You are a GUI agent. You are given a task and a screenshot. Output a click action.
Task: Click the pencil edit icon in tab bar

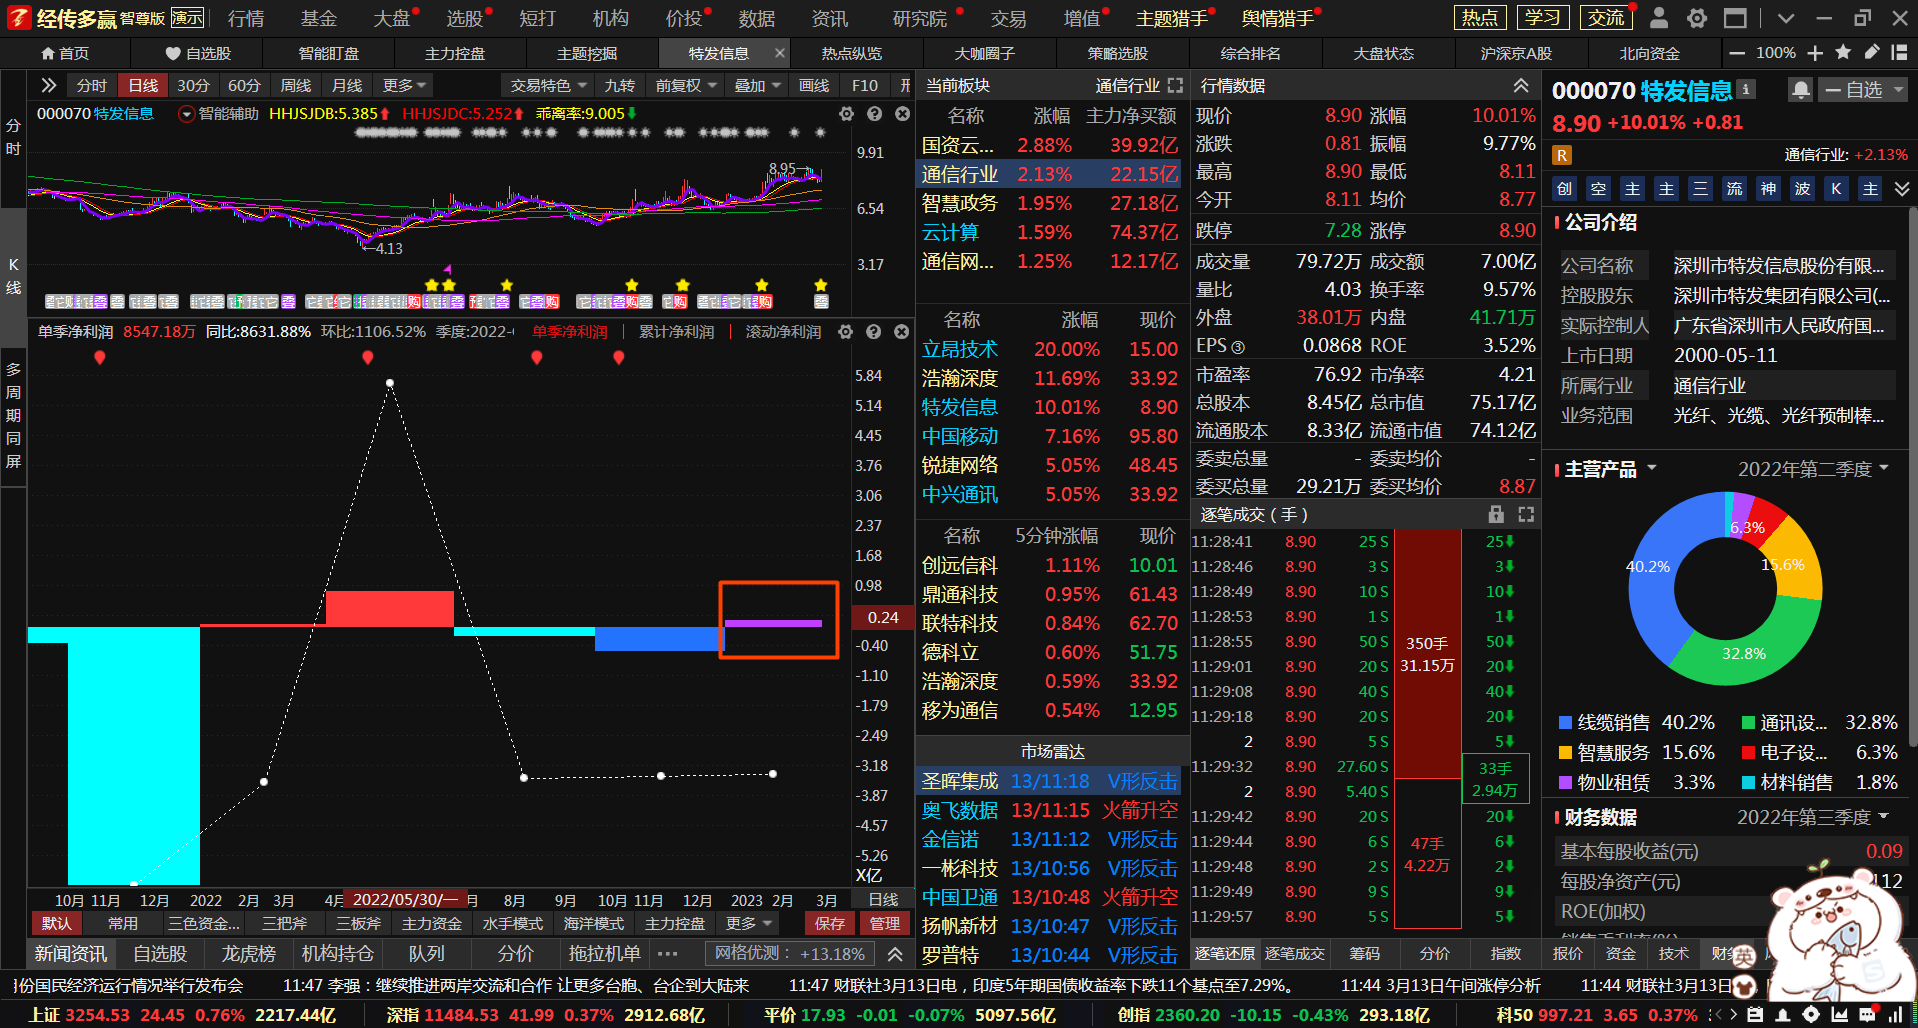click(1872, 53)
